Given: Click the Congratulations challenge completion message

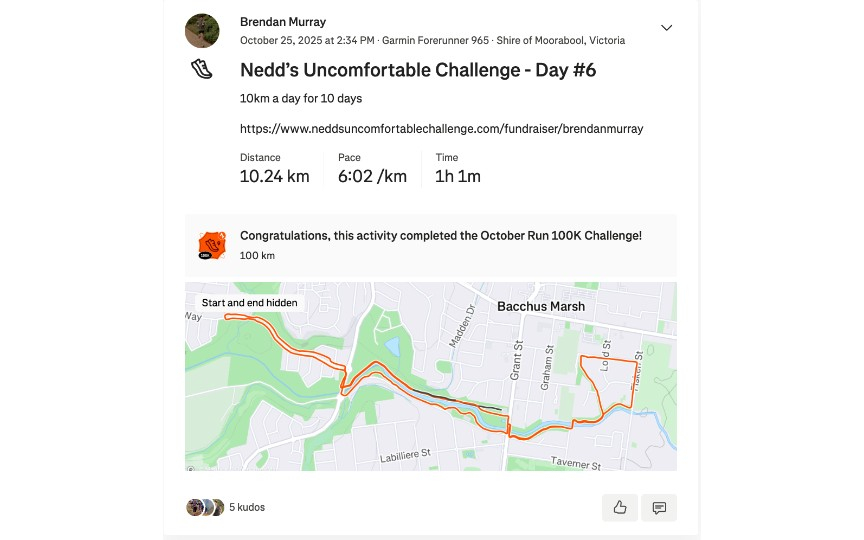Looking at the screenshot, I should coord(440,236).
